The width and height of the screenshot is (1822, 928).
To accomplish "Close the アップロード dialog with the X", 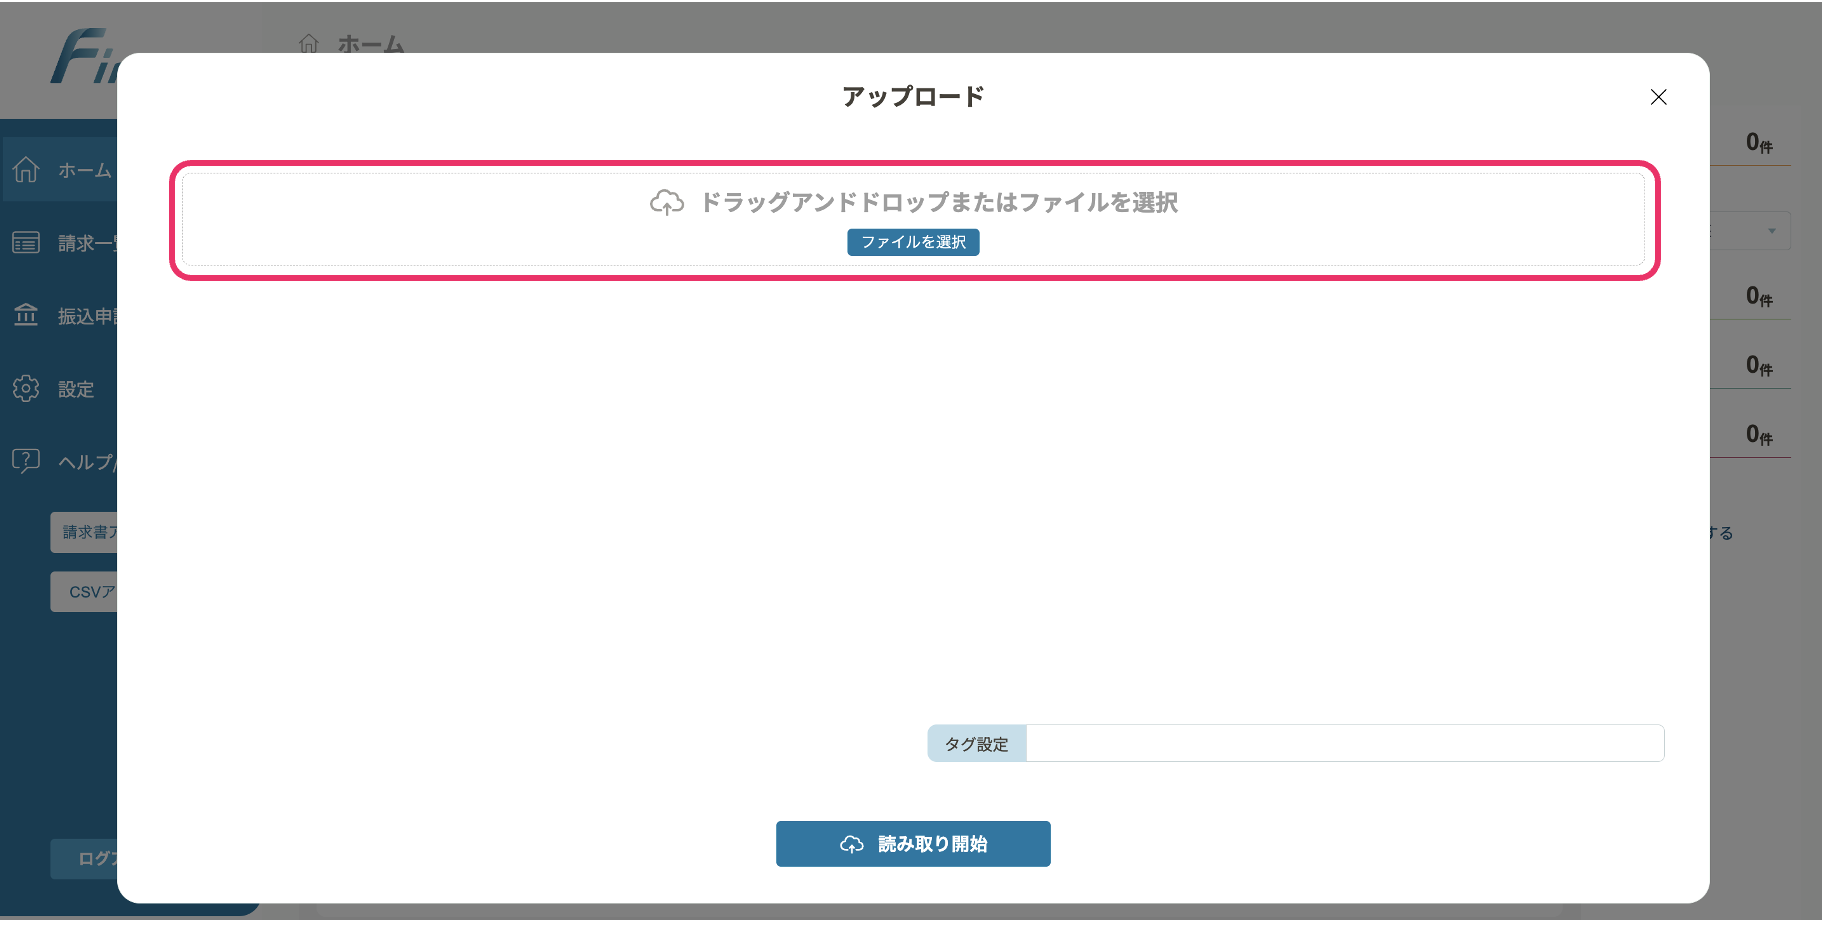I will [x=1658, y=97].
